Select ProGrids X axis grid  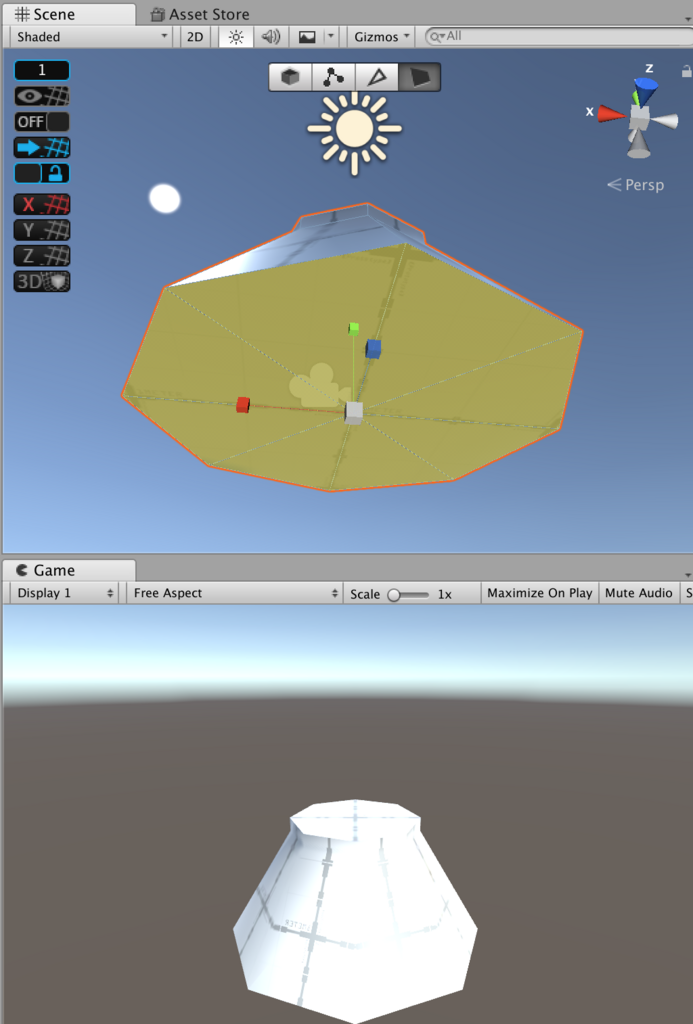coord(42,204)
